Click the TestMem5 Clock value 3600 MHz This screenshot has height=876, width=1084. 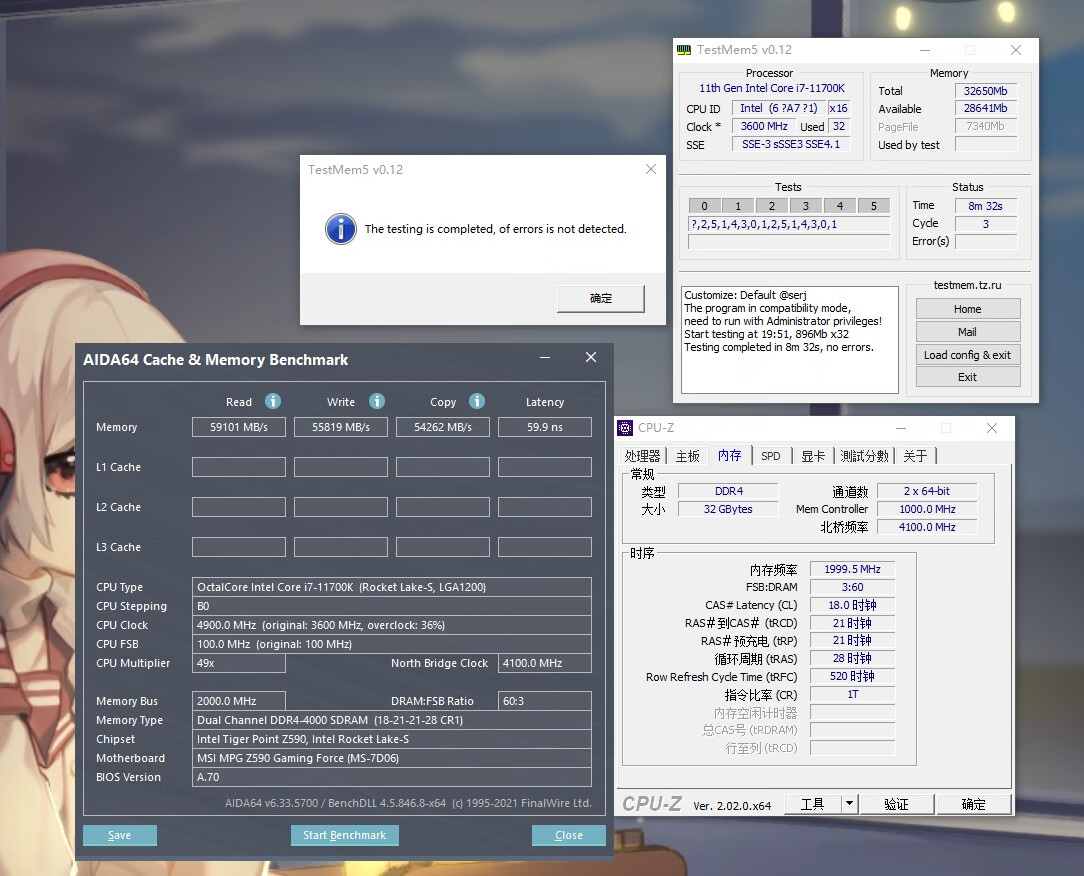pos(764,126)
